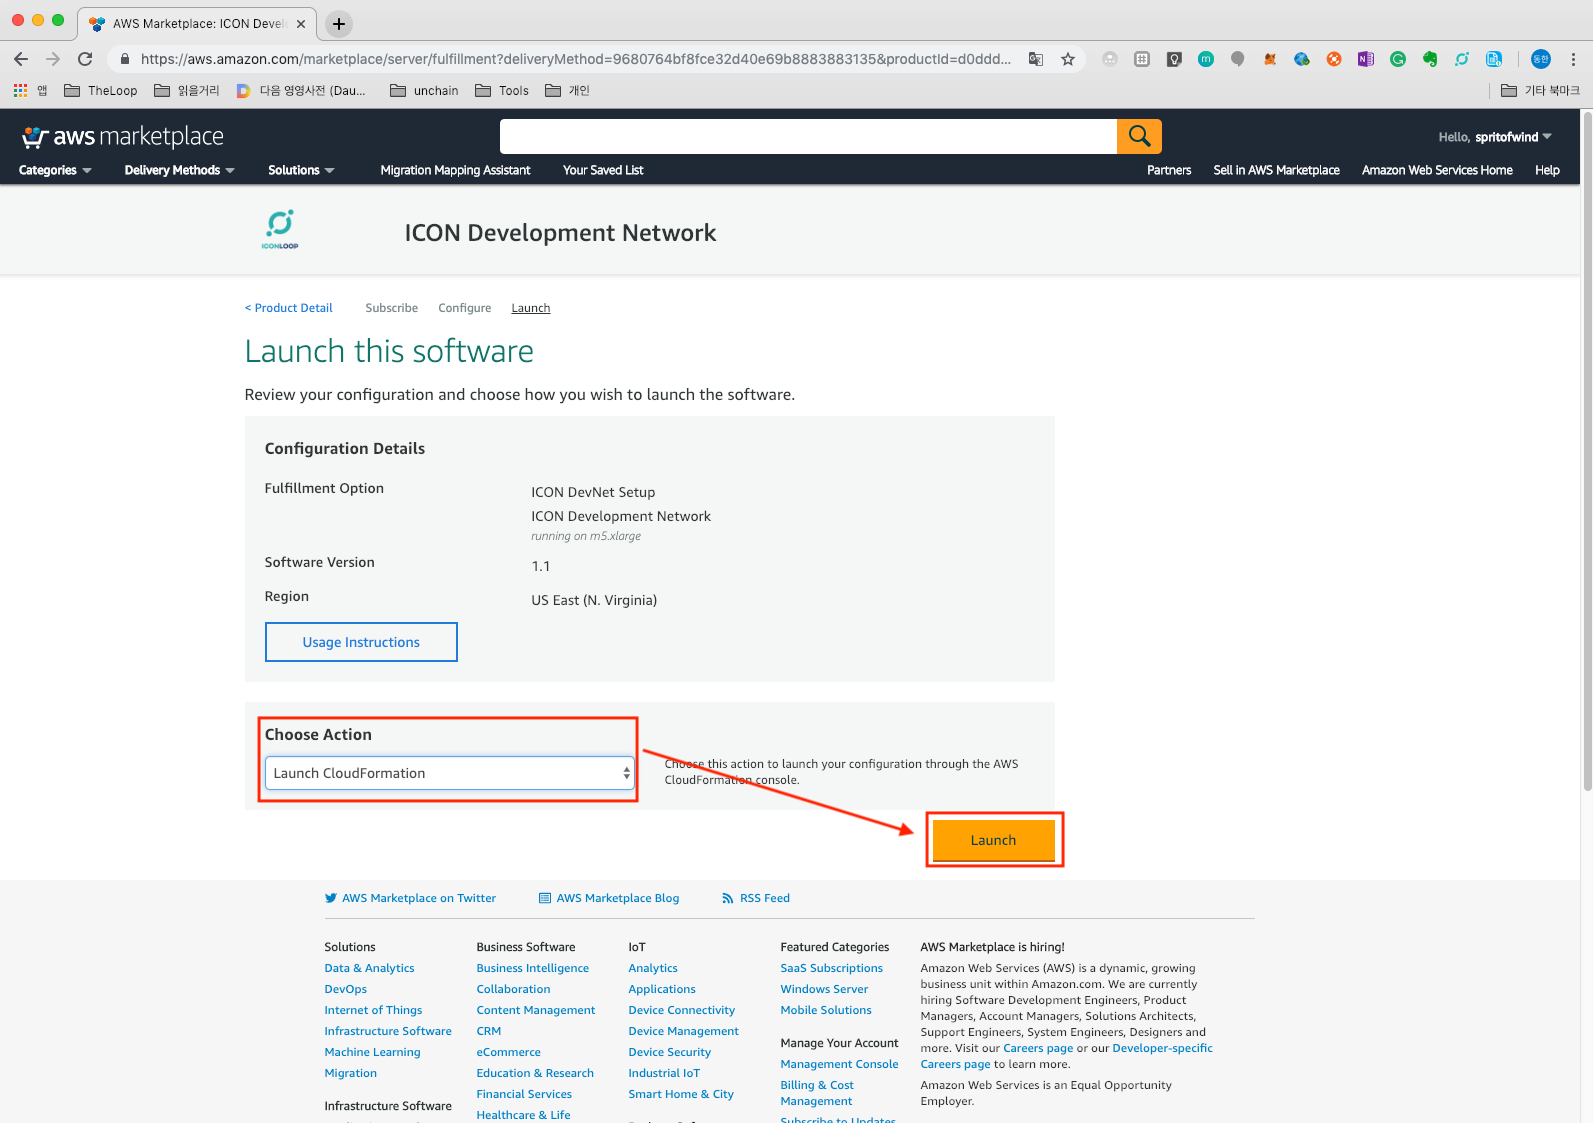Open the blue document extension icon
This screenshot has height=1123, width=1593.
(x=1494, y=59)
